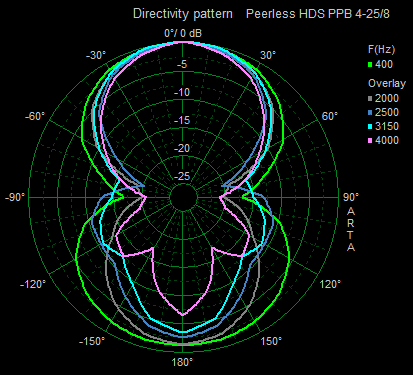Click the 150° angle label
413x375 pixels.
point(271,342)
